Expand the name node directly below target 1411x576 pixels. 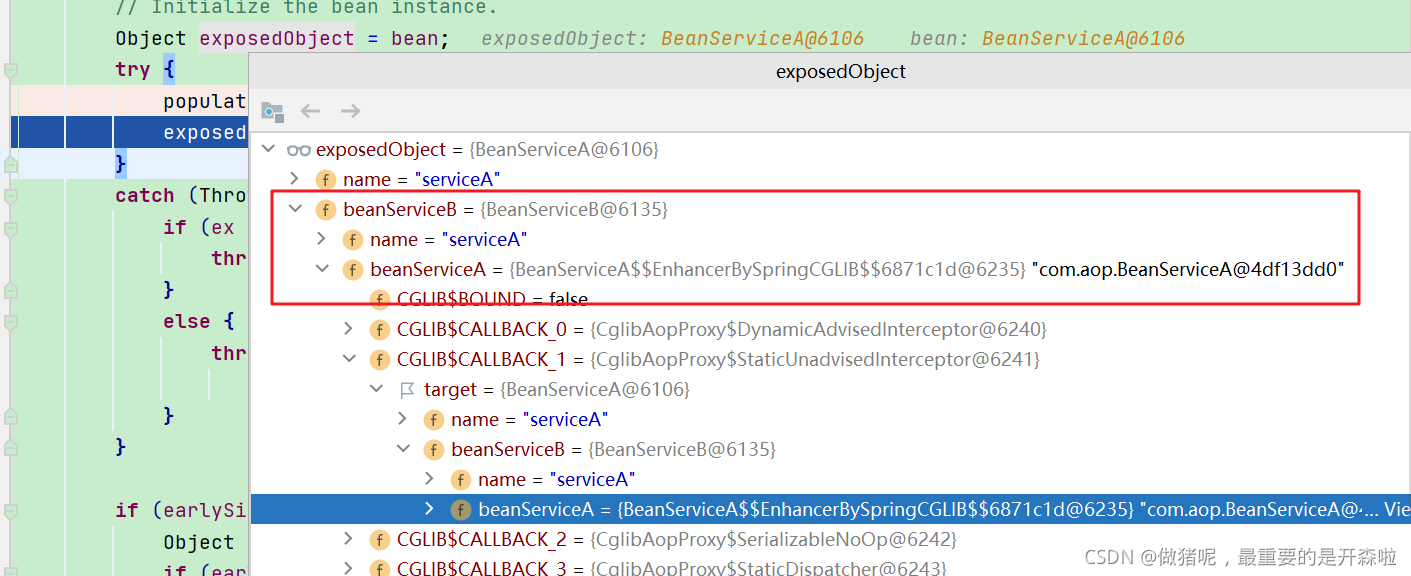402,419
